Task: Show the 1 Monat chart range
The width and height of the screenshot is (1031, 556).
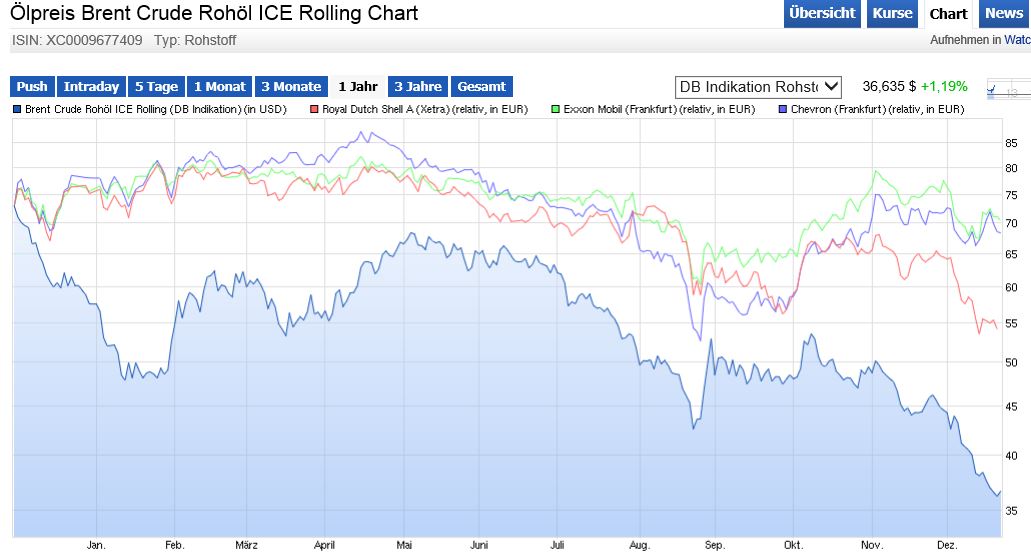Action: pos(220,87)
